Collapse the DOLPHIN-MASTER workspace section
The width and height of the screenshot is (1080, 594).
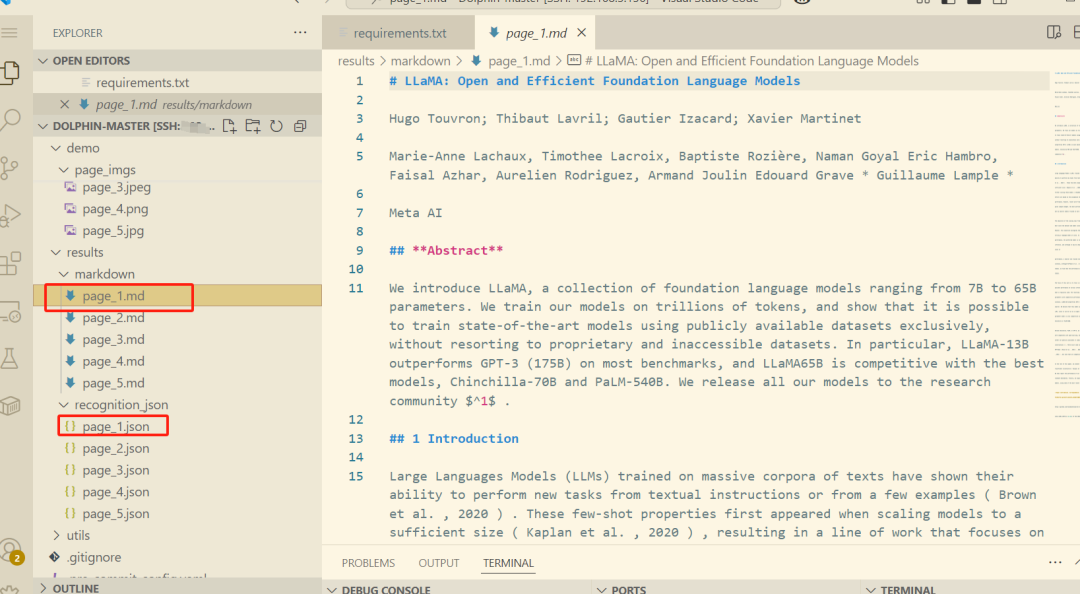coord(43,126)
